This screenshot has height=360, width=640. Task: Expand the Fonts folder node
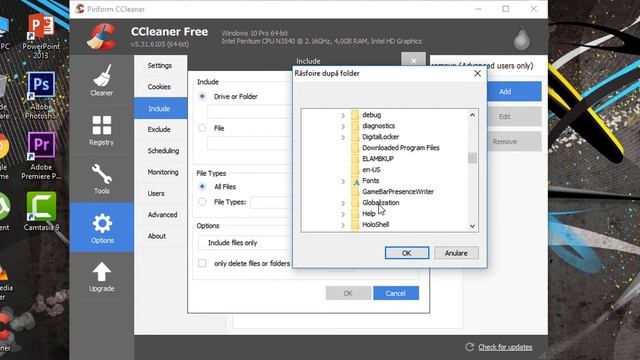[343, 181]
